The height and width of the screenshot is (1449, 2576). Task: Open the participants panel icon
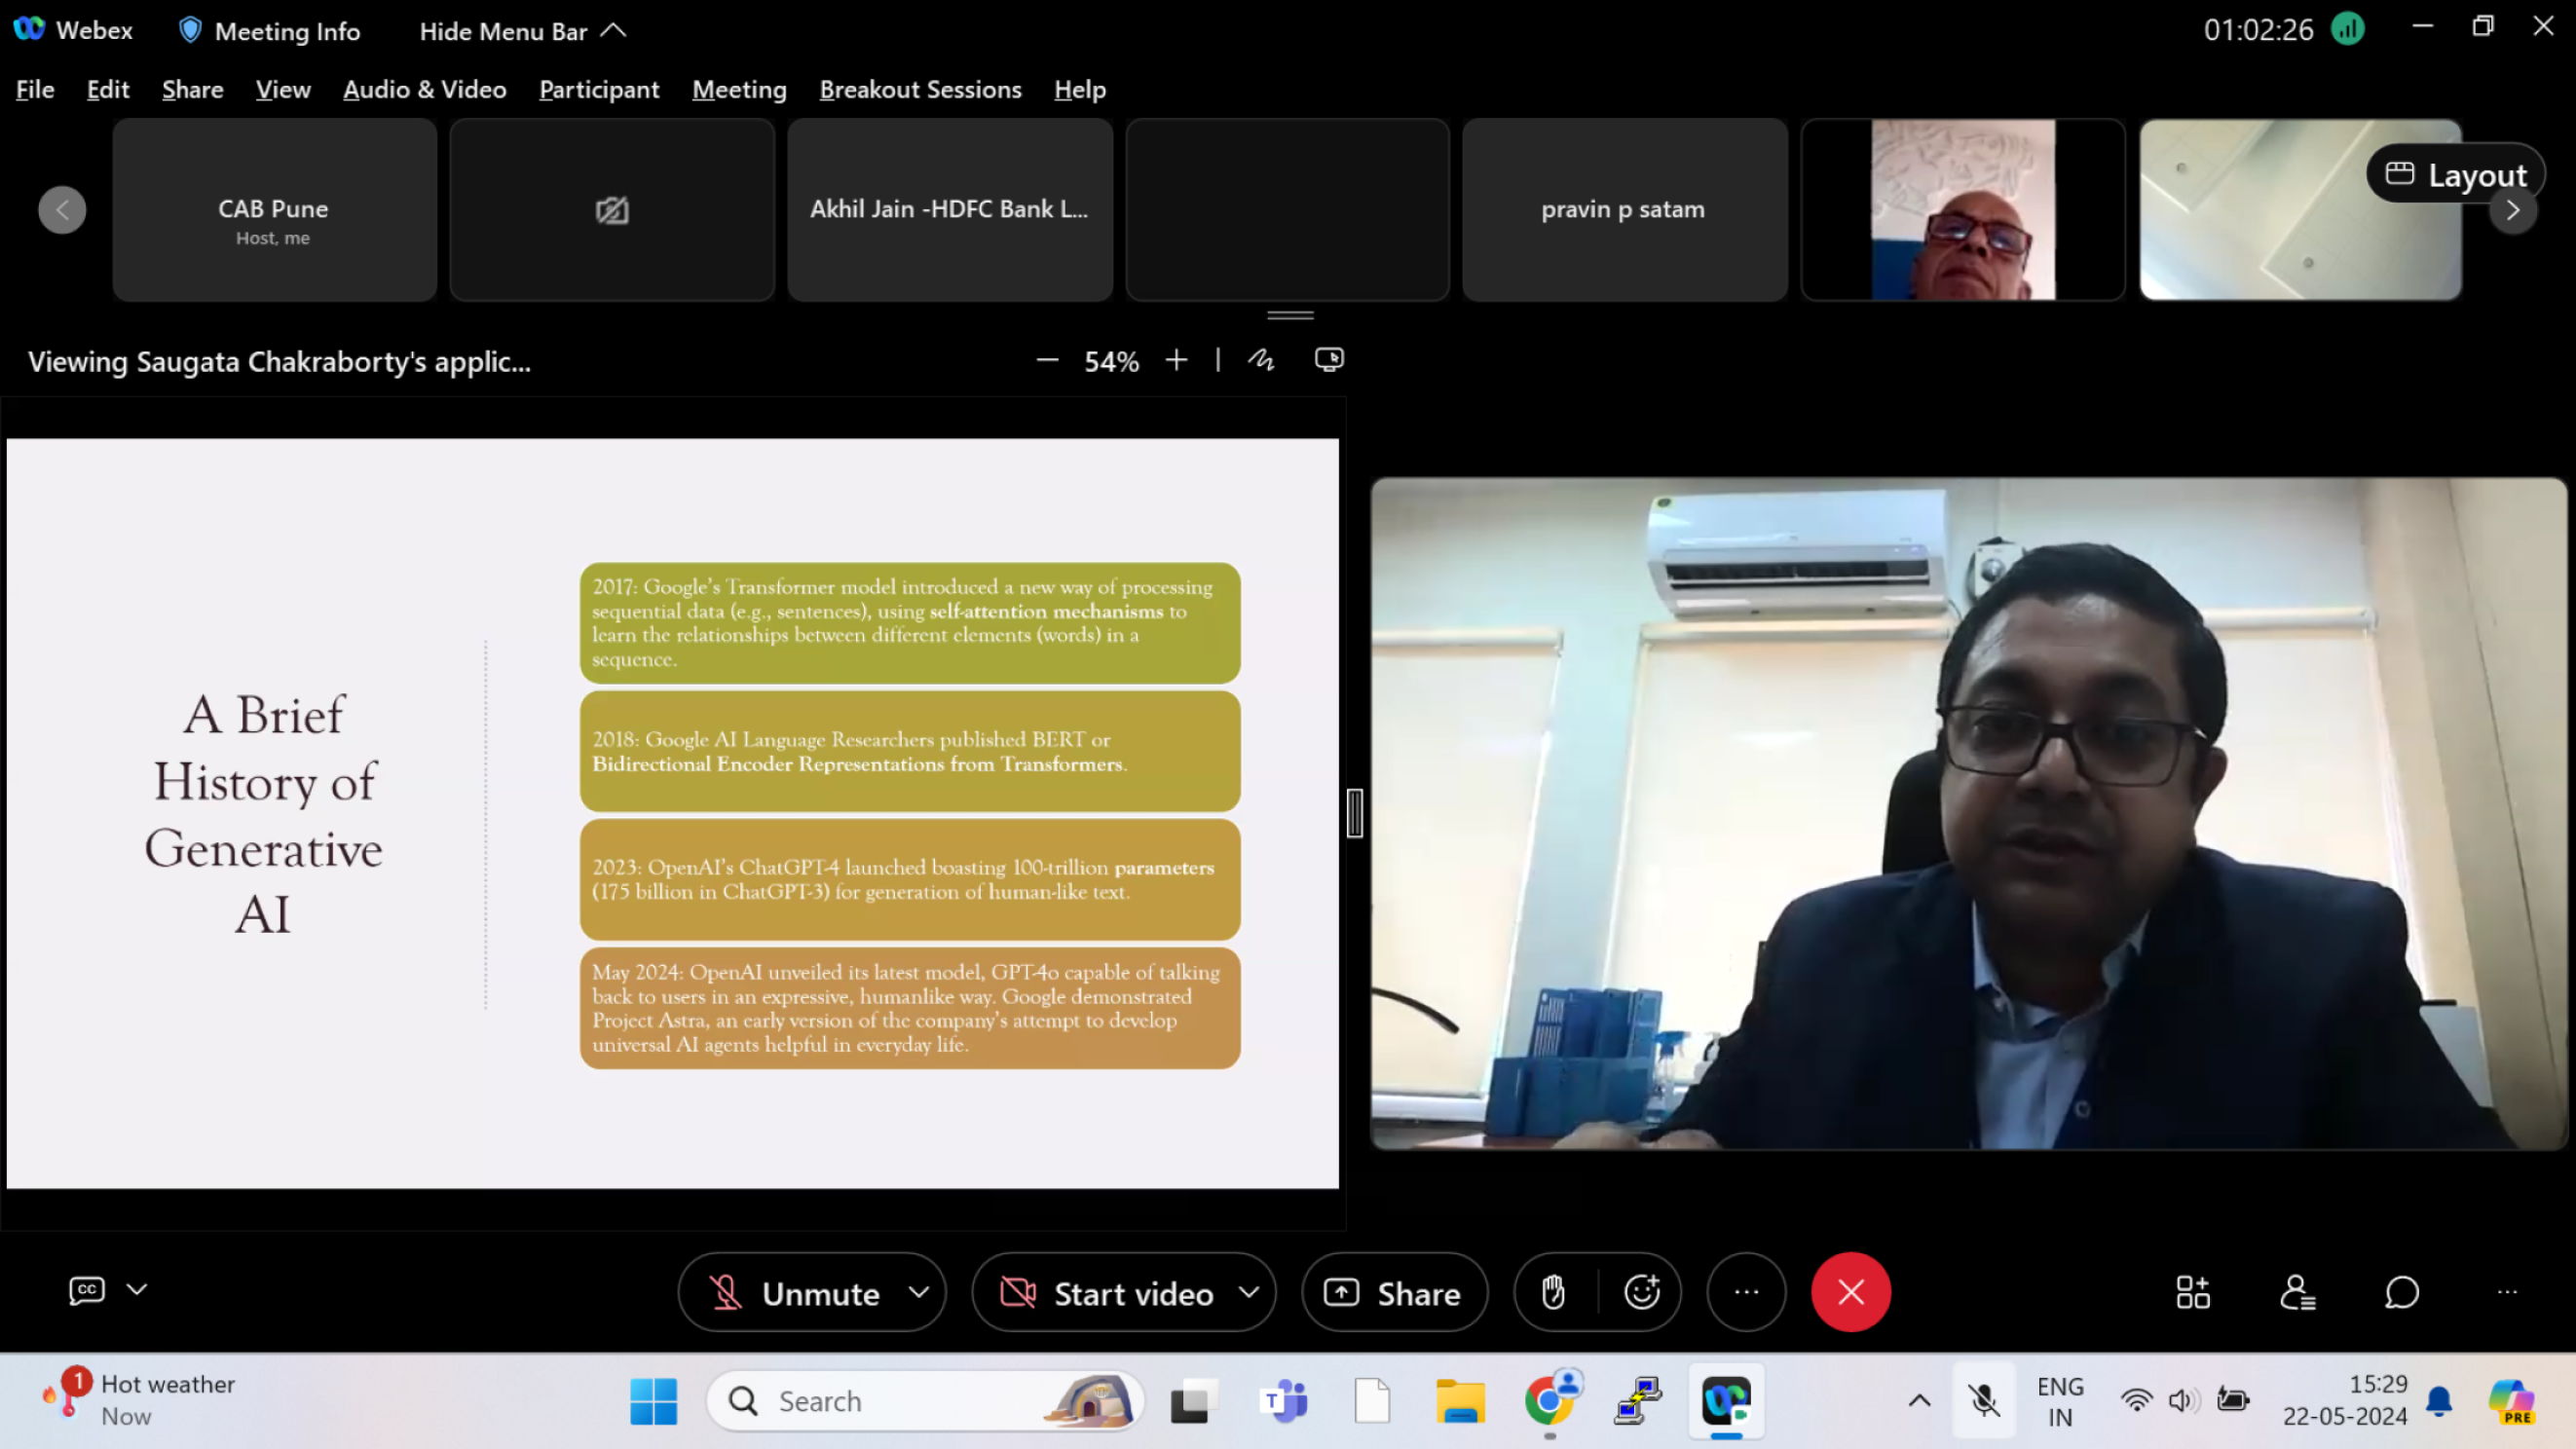(2297, 1292)
